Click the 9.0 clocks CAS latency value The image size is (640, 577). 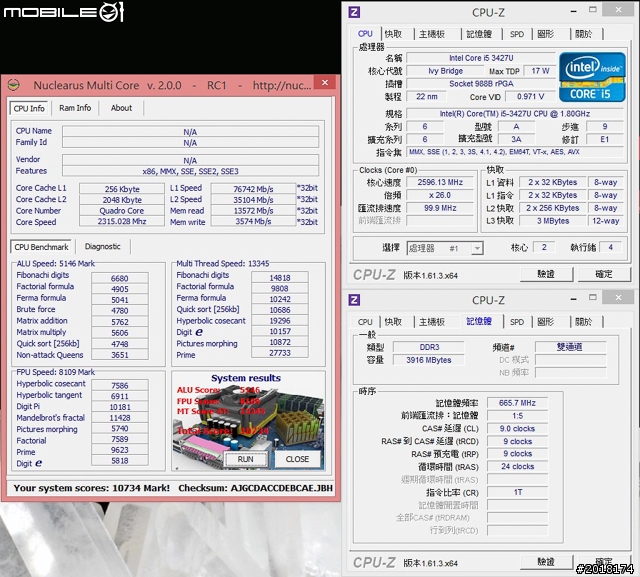(517, 428)
